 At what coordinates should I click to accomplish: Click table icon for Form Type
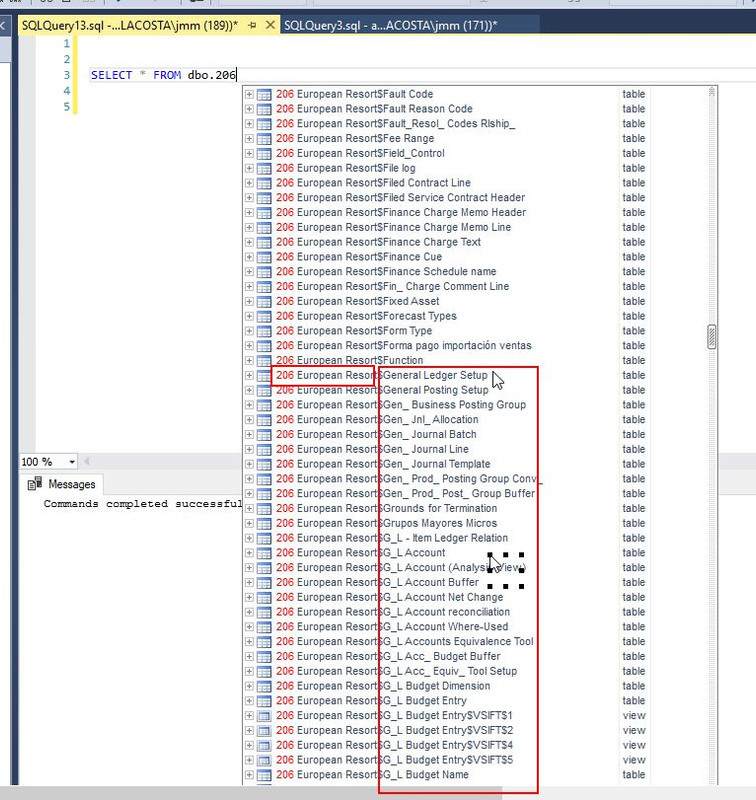(x=264, y=331)
